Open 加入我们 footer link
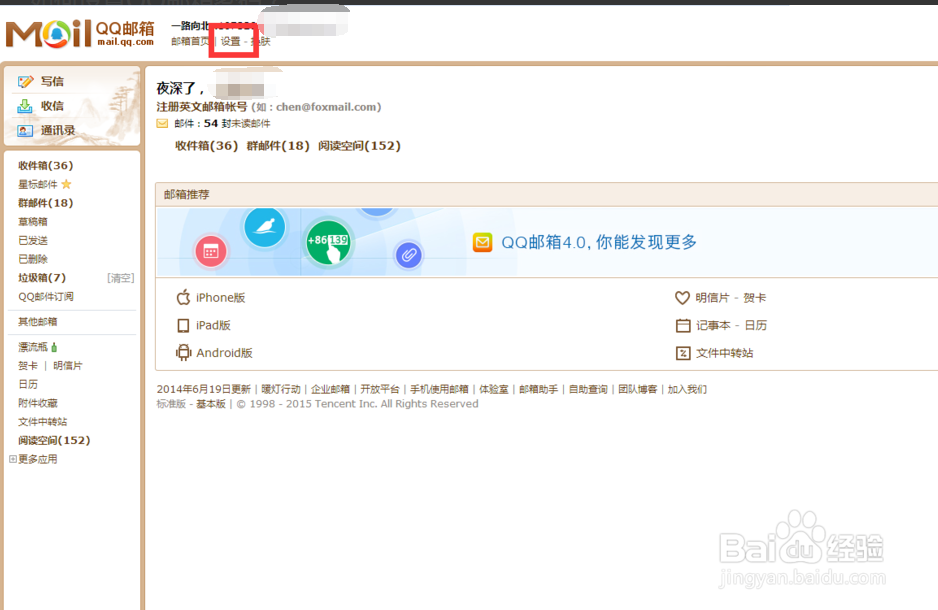938x610 pixels. 687,389
